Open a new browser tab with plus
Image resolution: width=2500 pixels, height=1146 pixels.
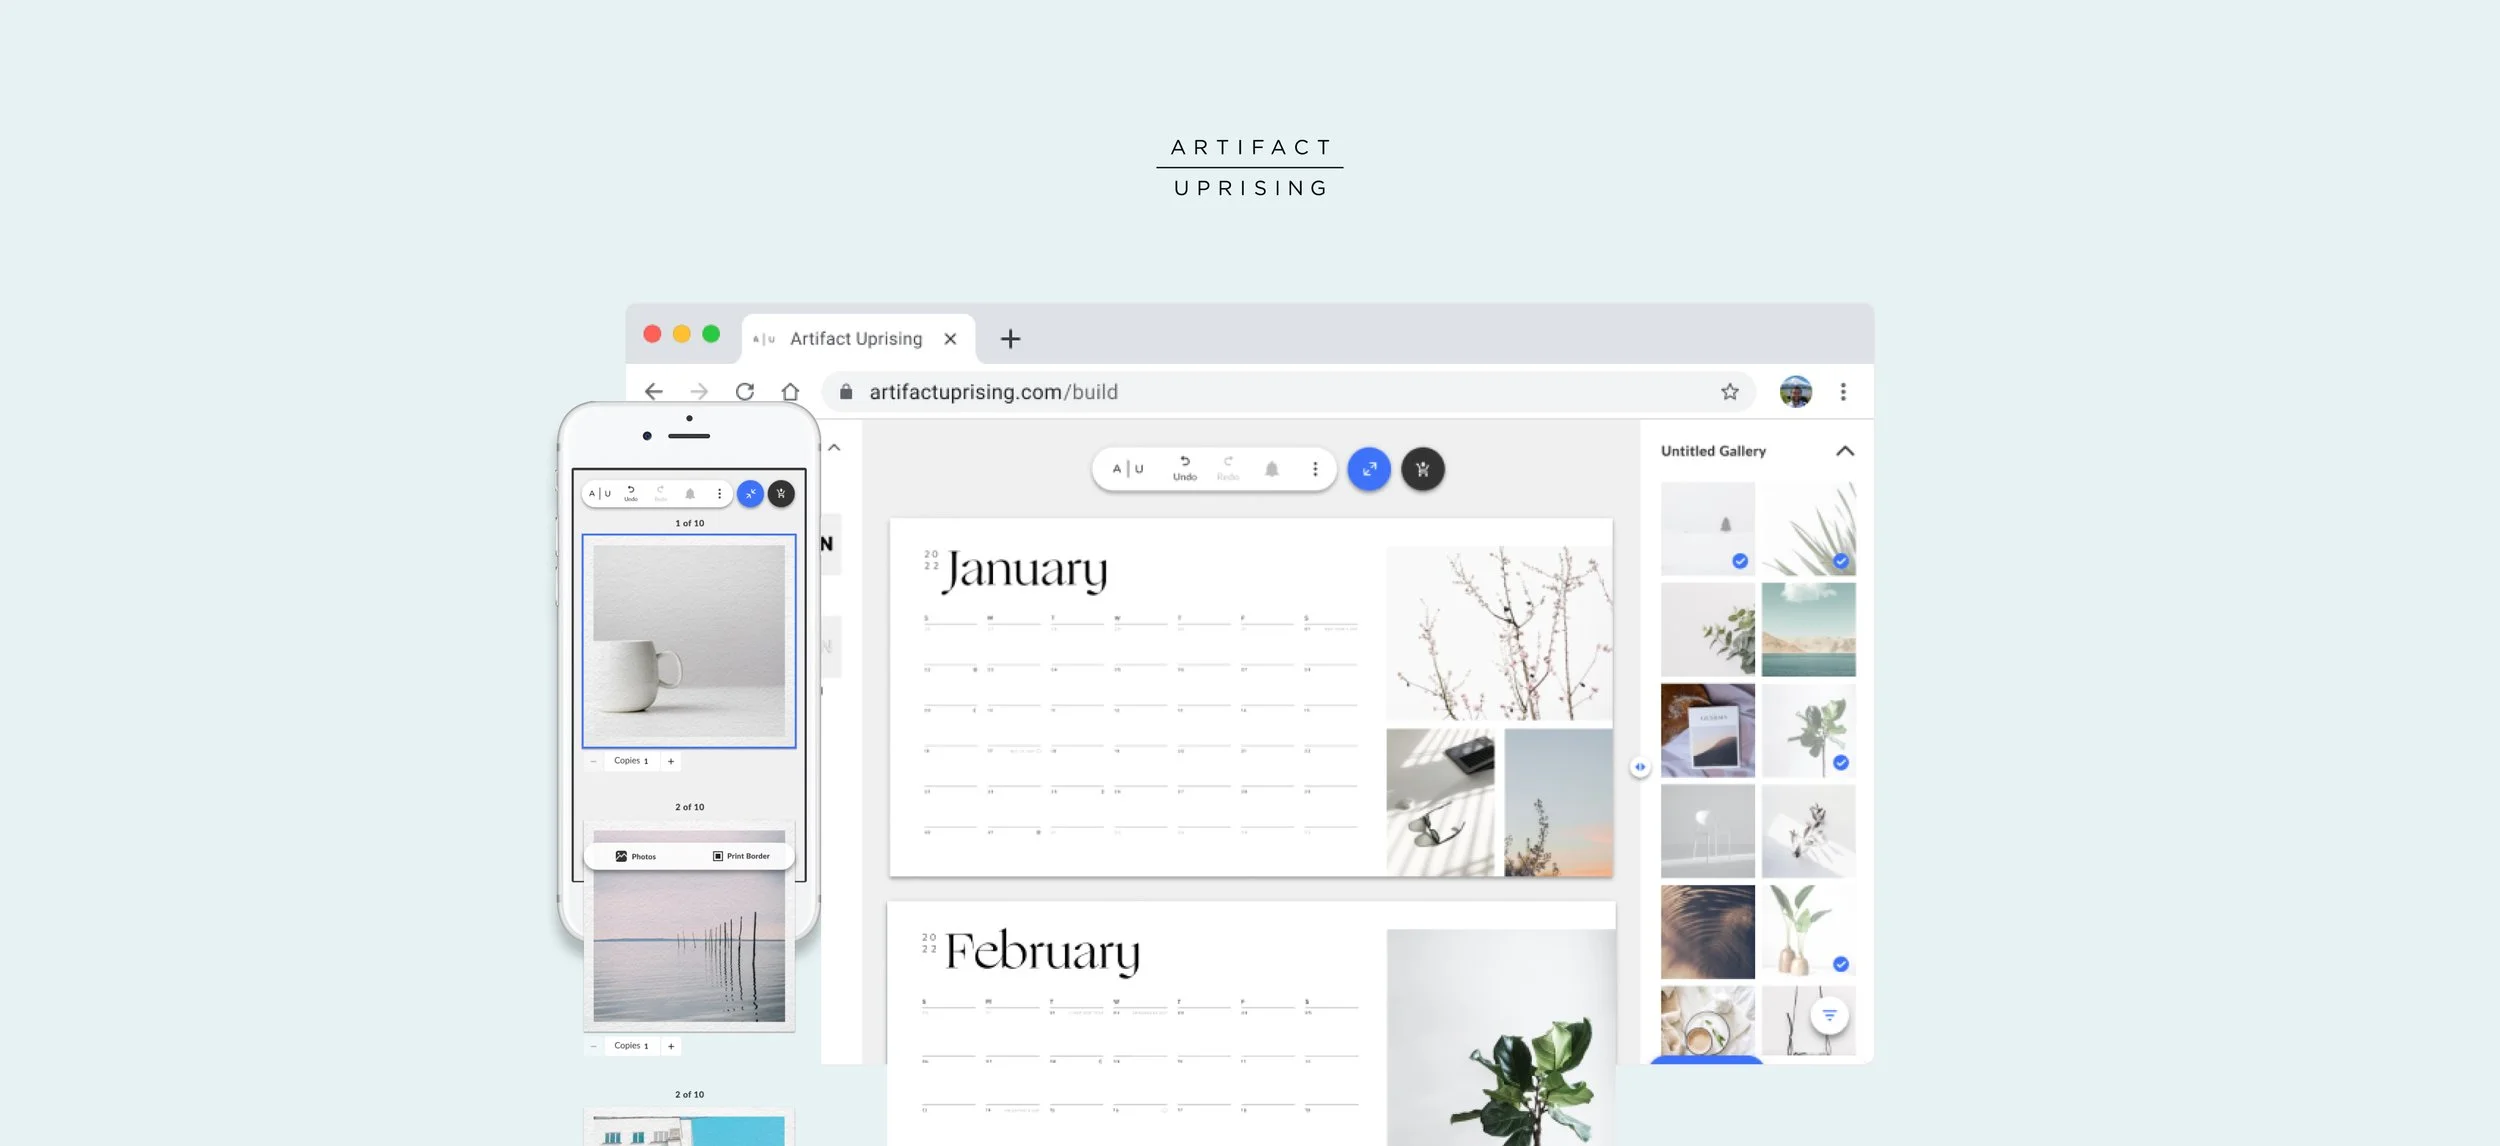coord(1010,339)
